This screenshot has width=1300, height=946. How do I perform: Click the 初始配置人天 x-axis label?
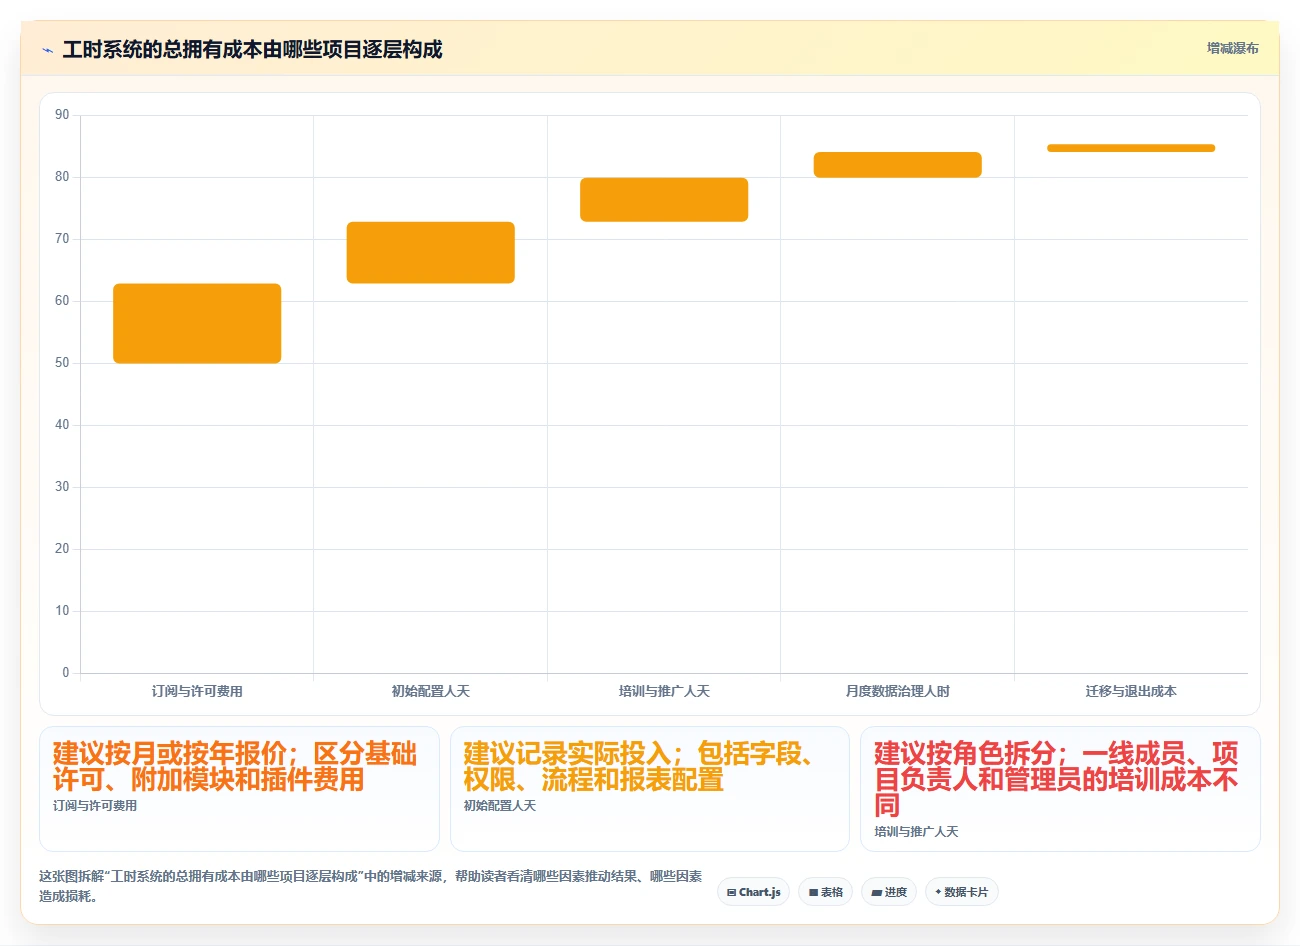[x=431, y=691]
